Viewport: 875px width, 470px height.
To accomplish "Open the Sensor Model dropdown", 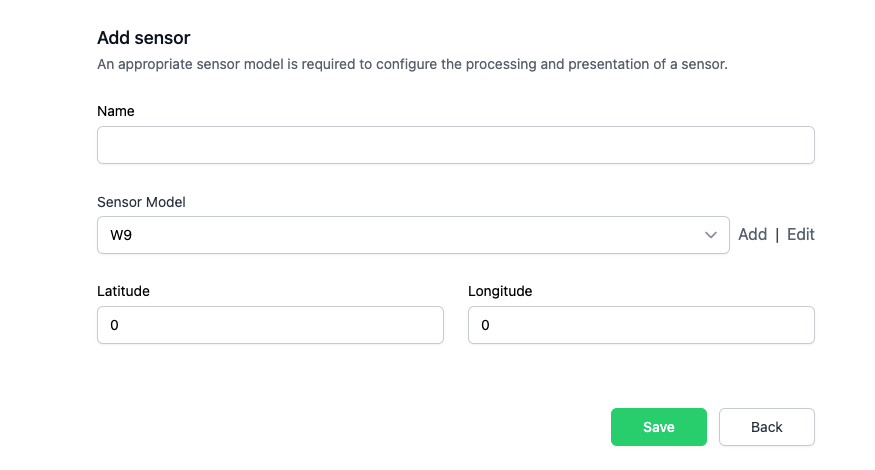I will click(x=412, y=235).
